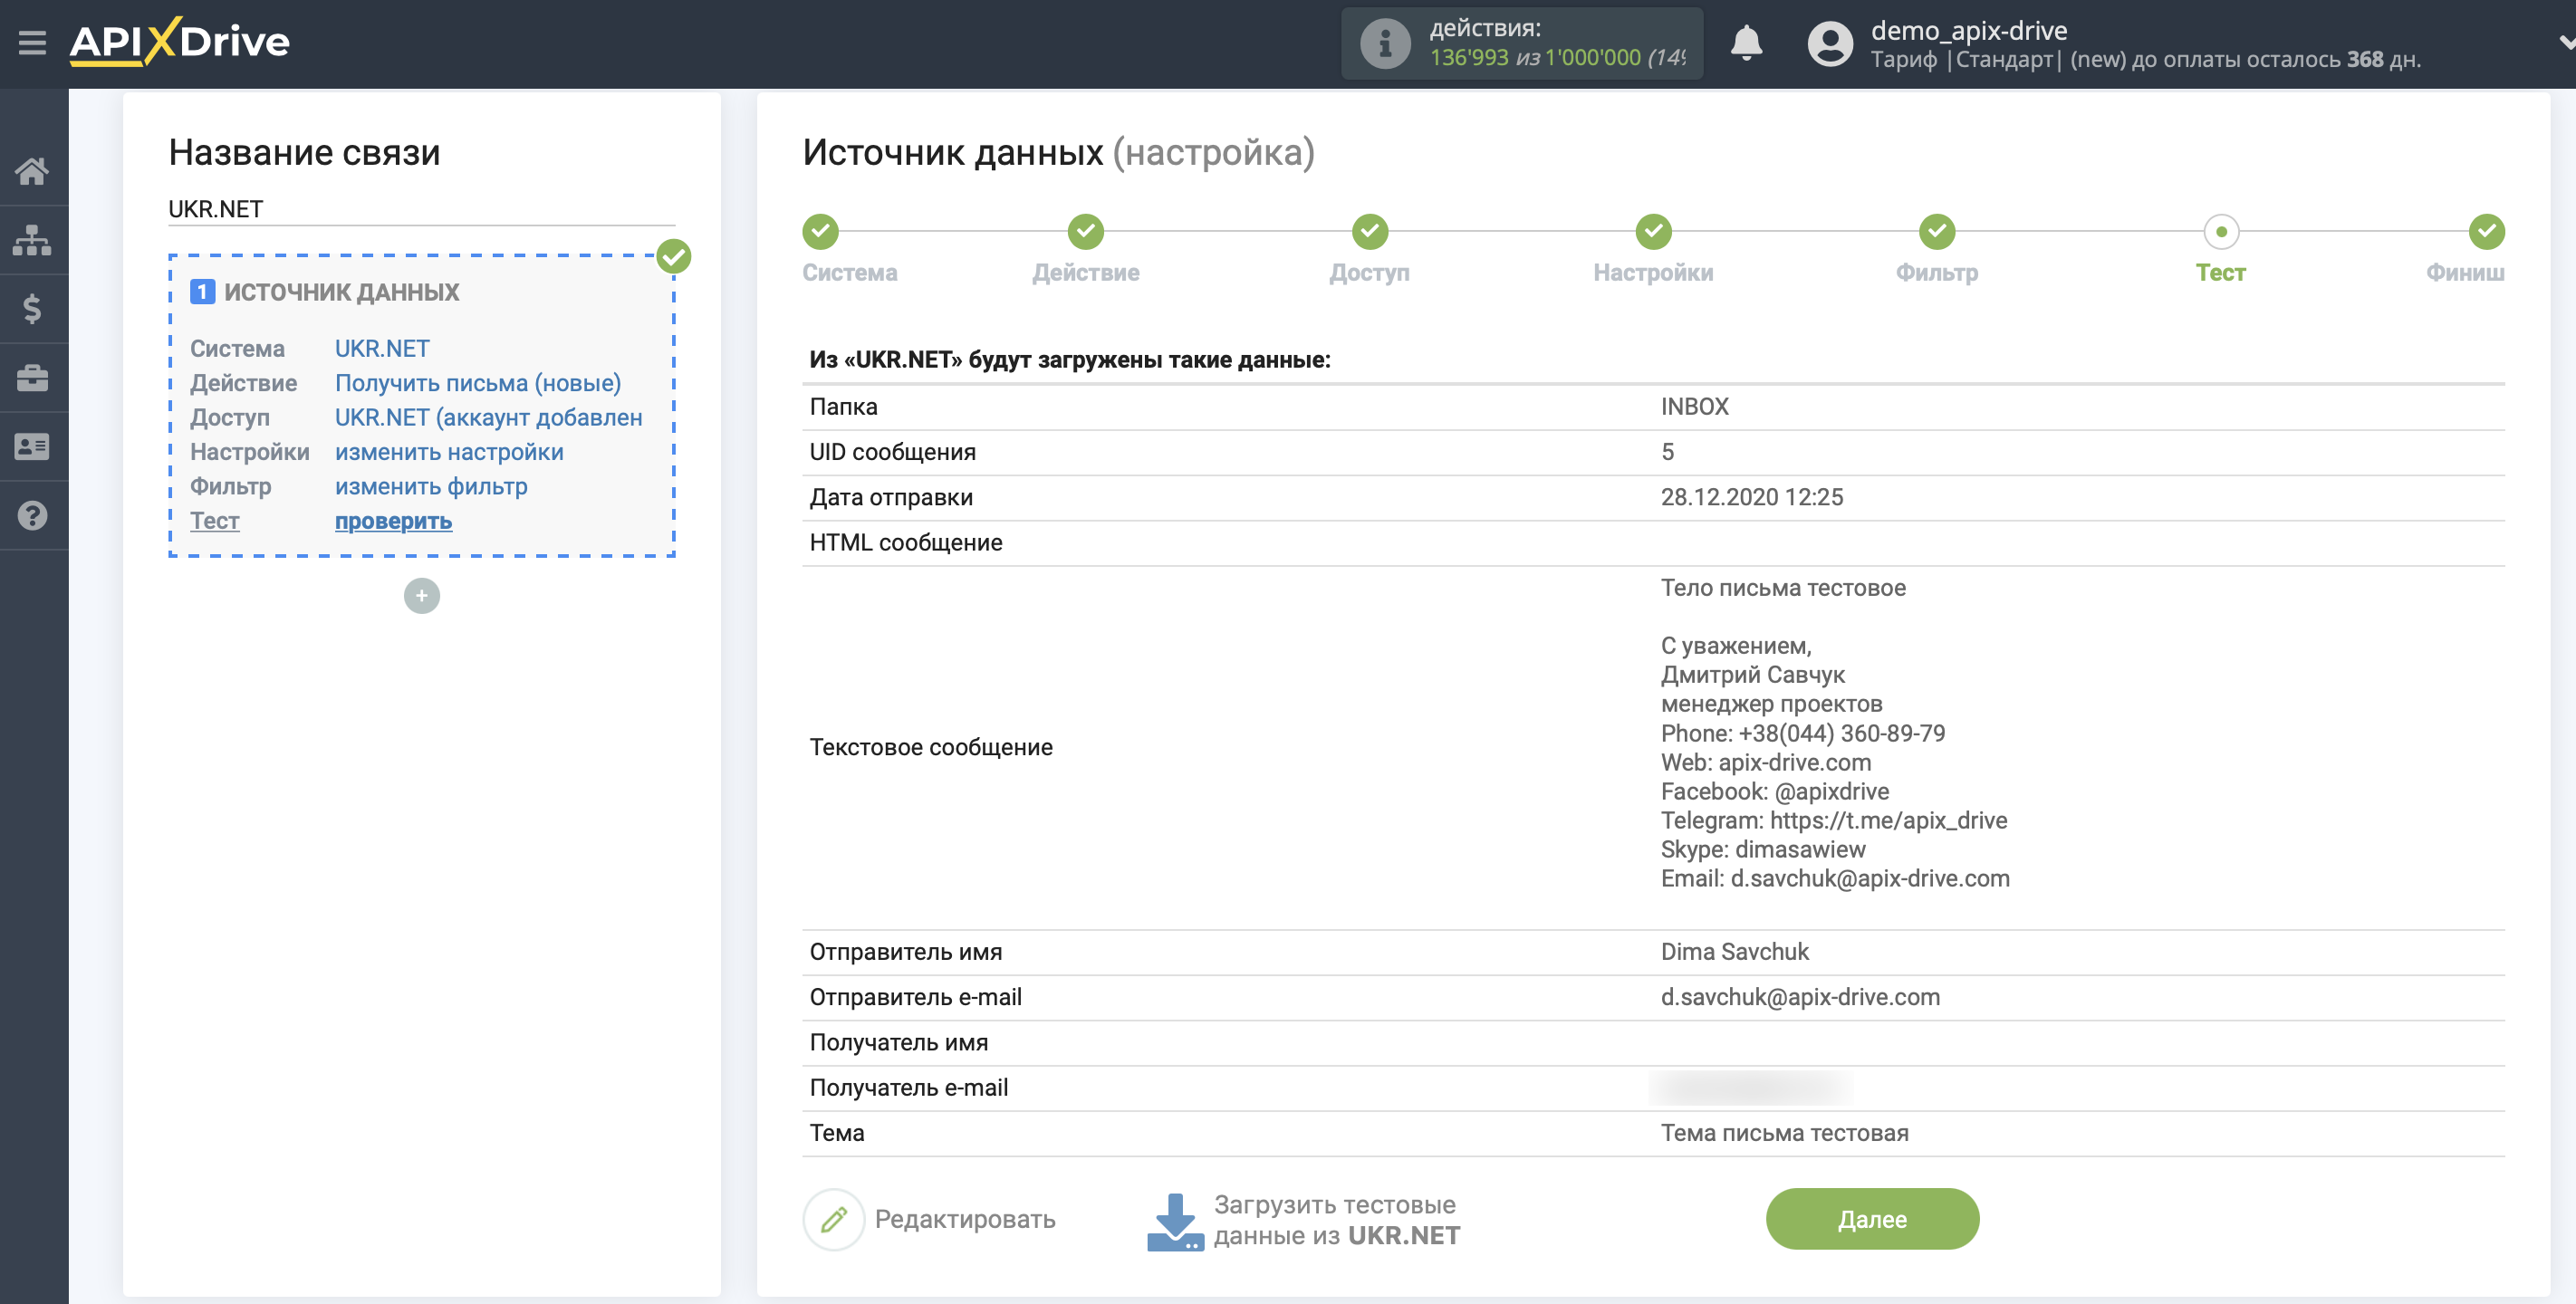
Task: Open the home dashboard icon
Action: (32, 171)
